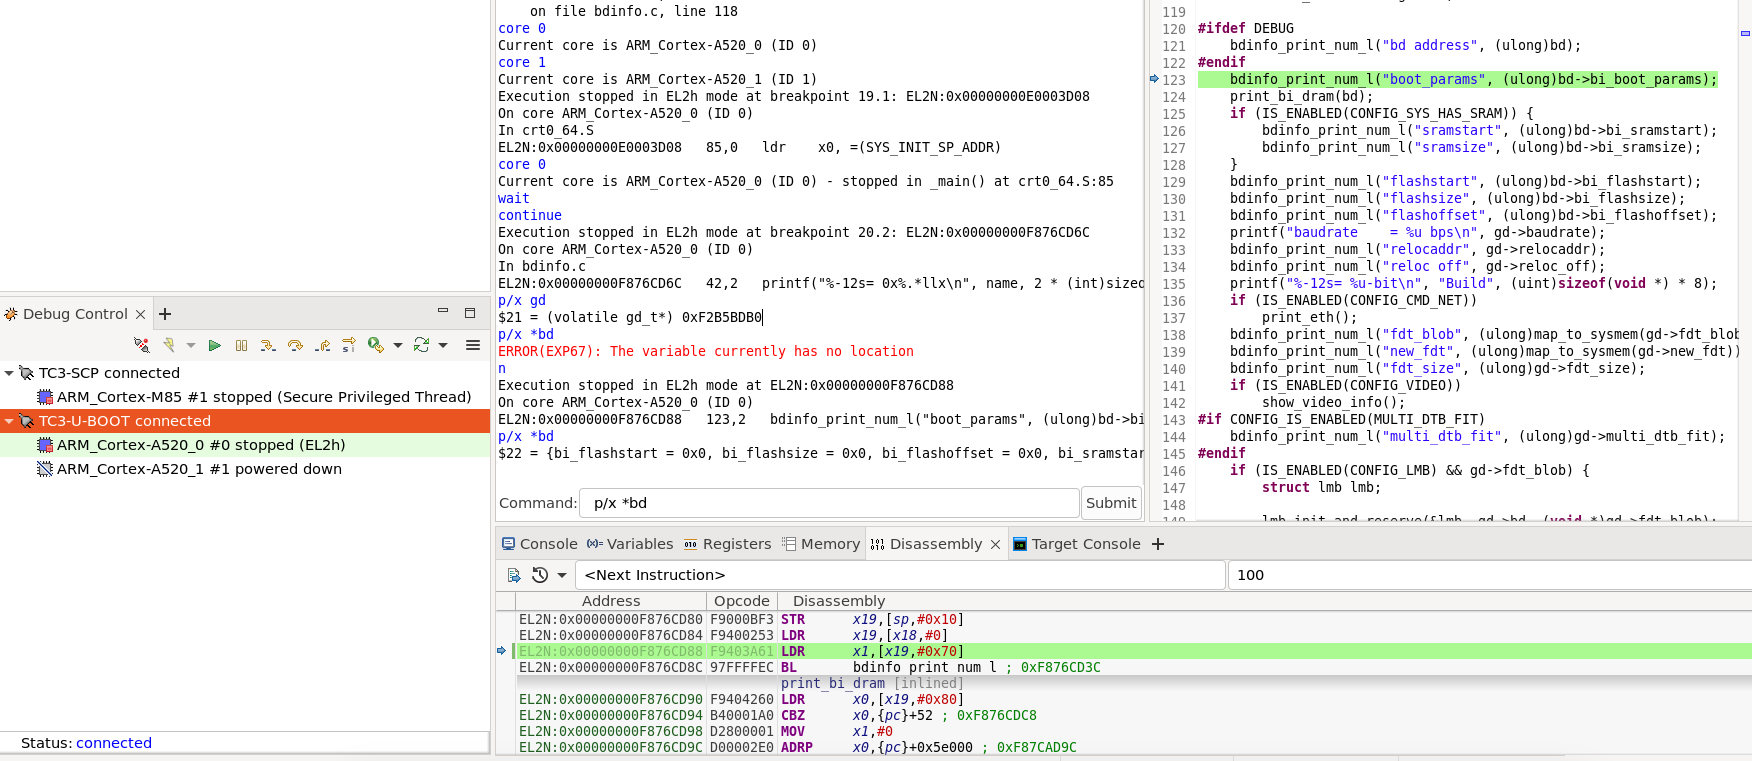Click the lightning bolt debug-from icon
1752x761 pixels.
pos(169,345)
